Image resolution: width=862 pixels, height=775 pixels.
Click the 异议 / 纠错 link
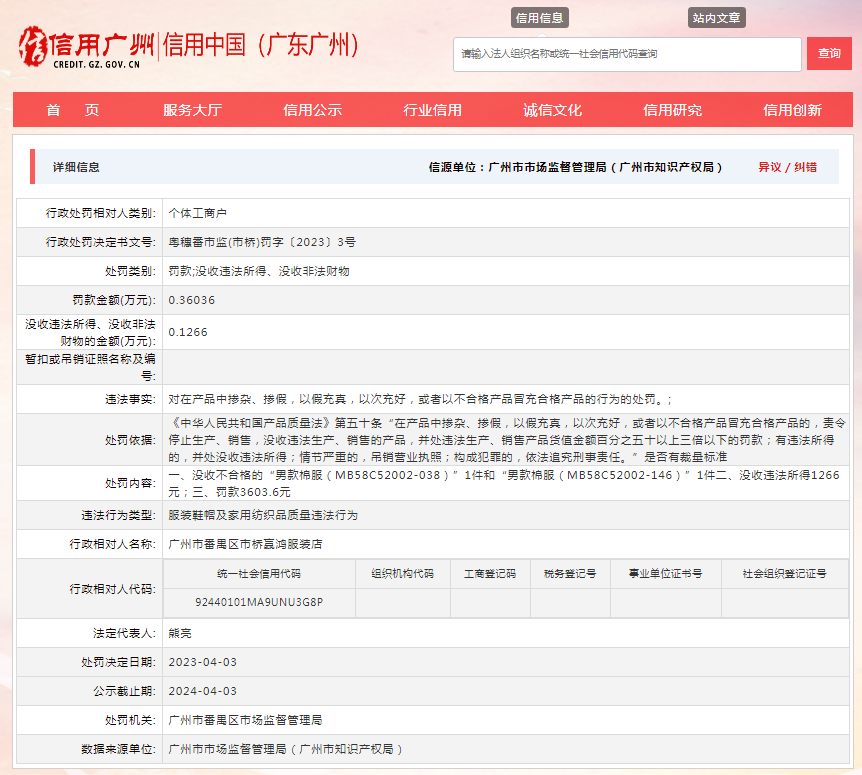(787, 167)
